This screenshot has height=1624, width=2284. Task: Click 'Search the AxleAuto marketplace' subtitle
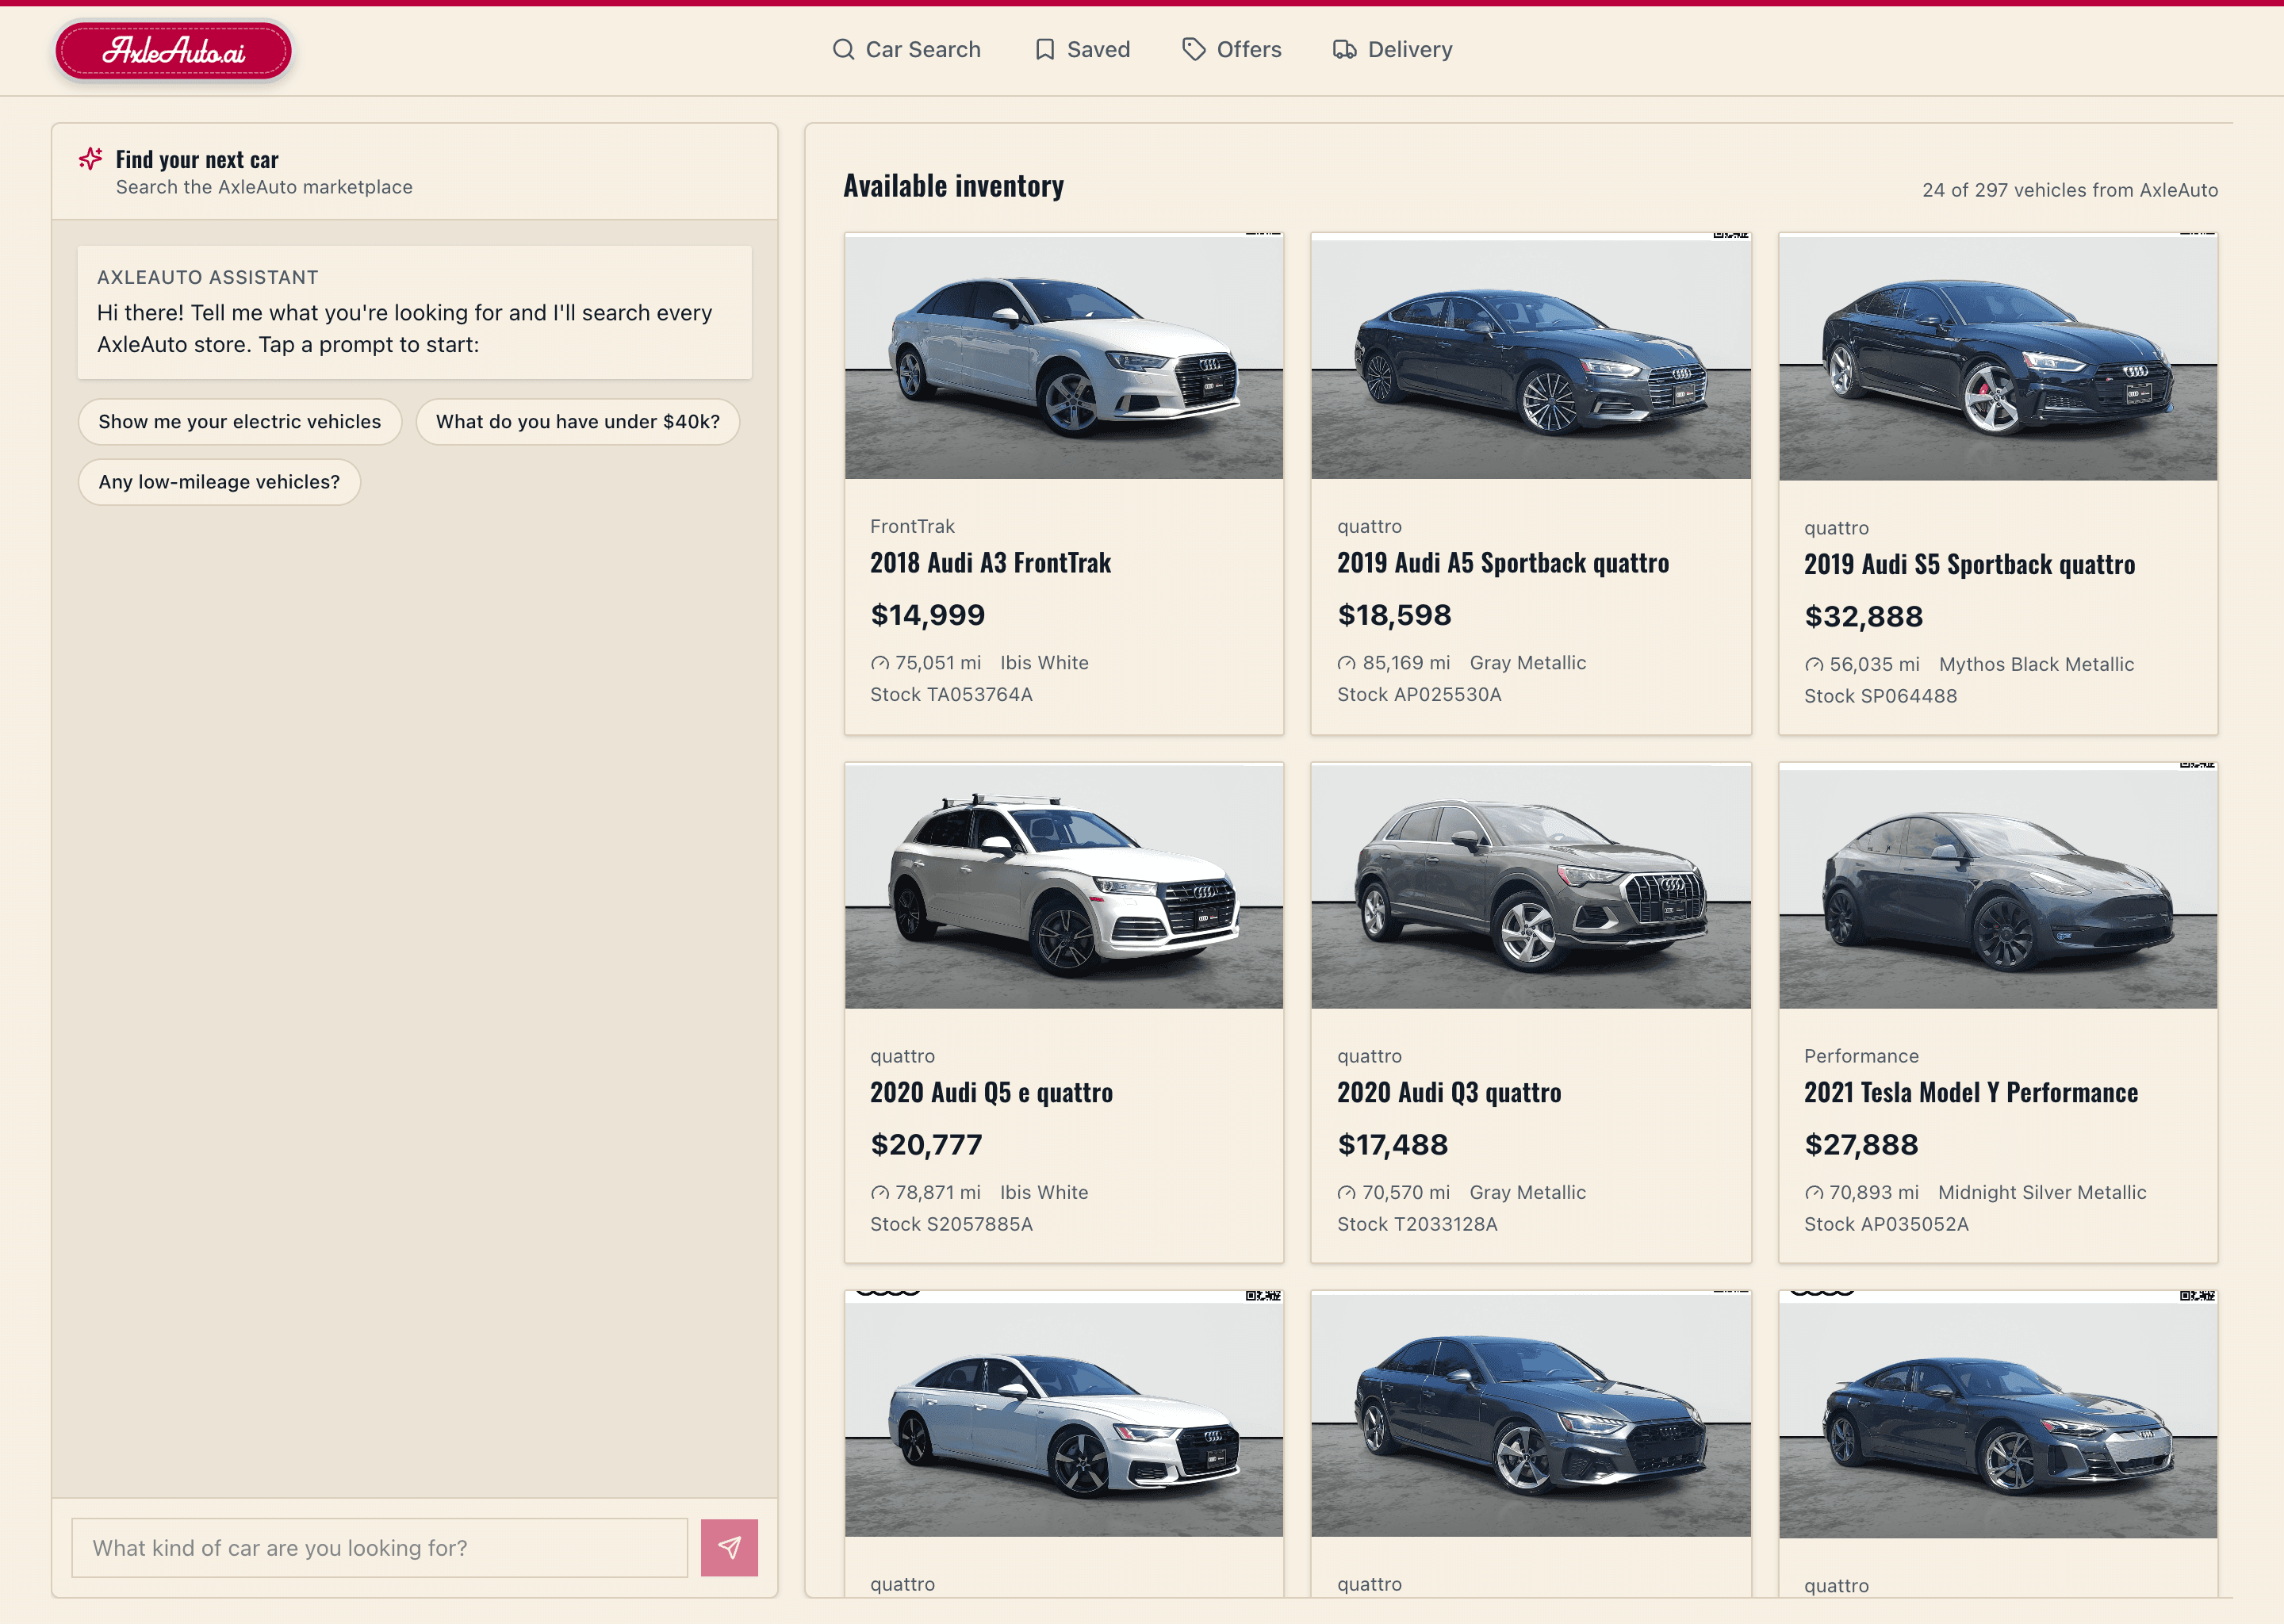tap(264, 187)
